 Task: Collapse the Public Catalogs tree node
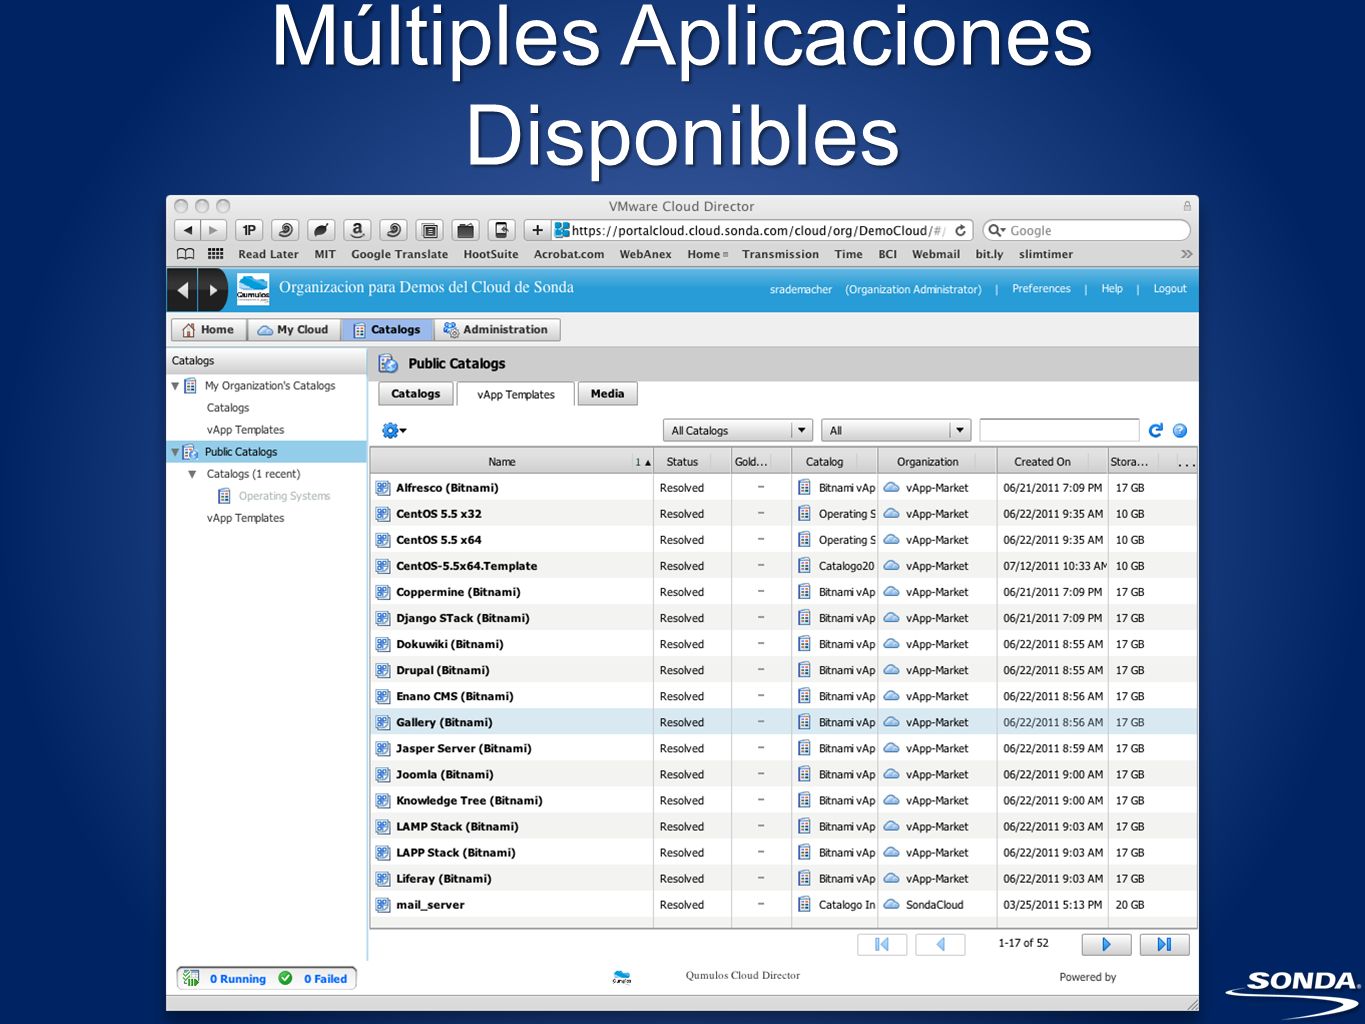(175, 452)
